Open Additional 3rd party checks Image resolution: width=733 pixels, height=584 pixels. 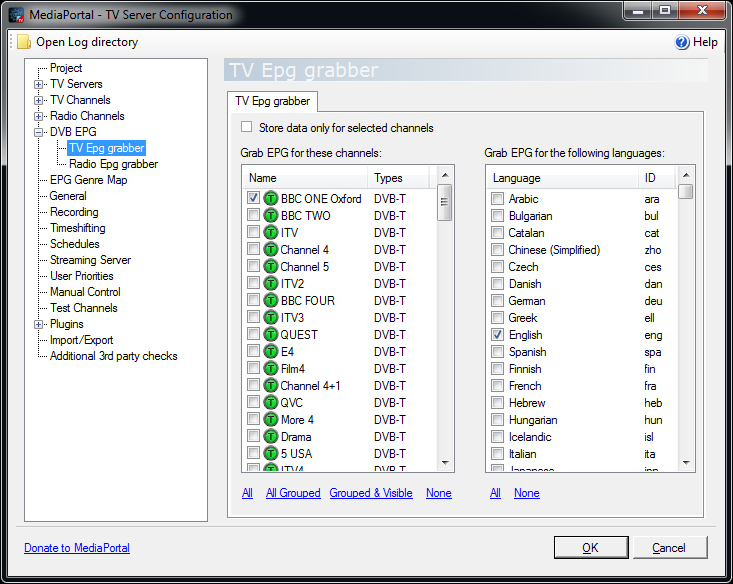point(114,356)
